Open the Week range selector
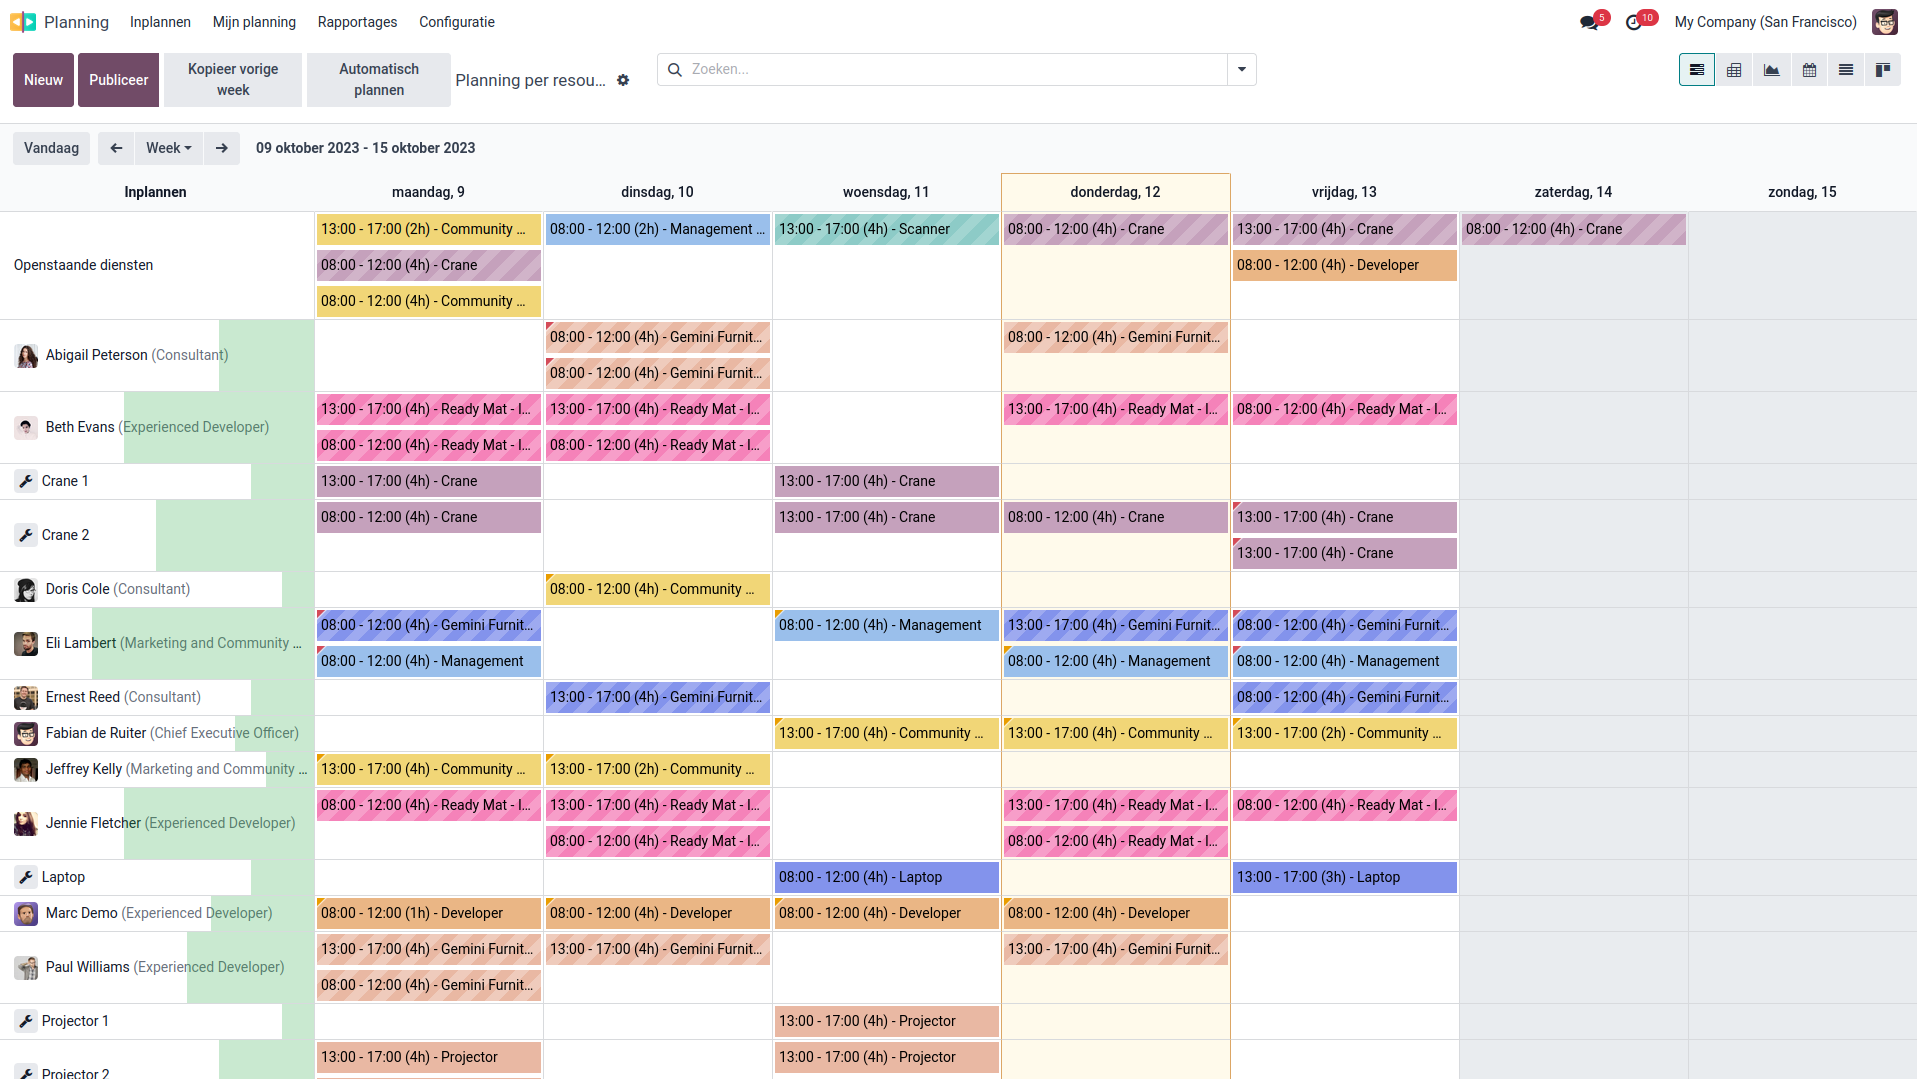The width and height of the screenshot is (1917, 1079). point(168,148)
